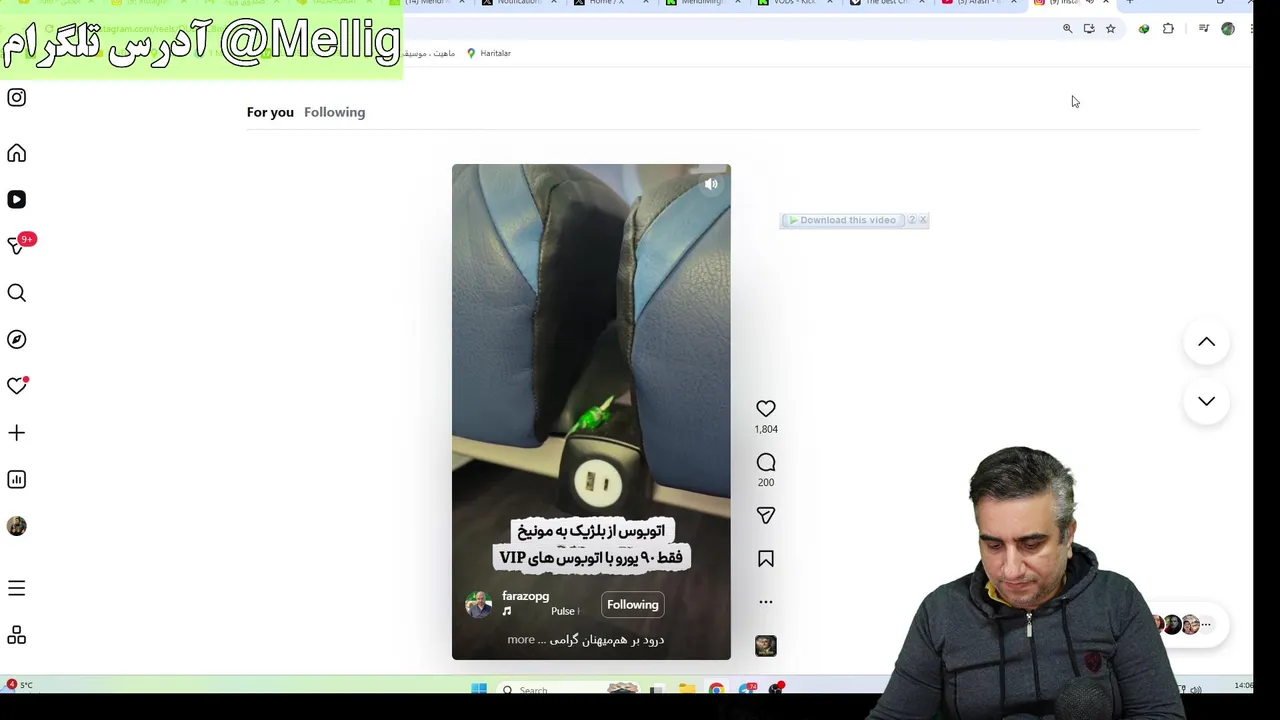The height and width of the screenshot is (720, 1280).
Task: Open new browser tab plus button
Action: coord(1130,3)
